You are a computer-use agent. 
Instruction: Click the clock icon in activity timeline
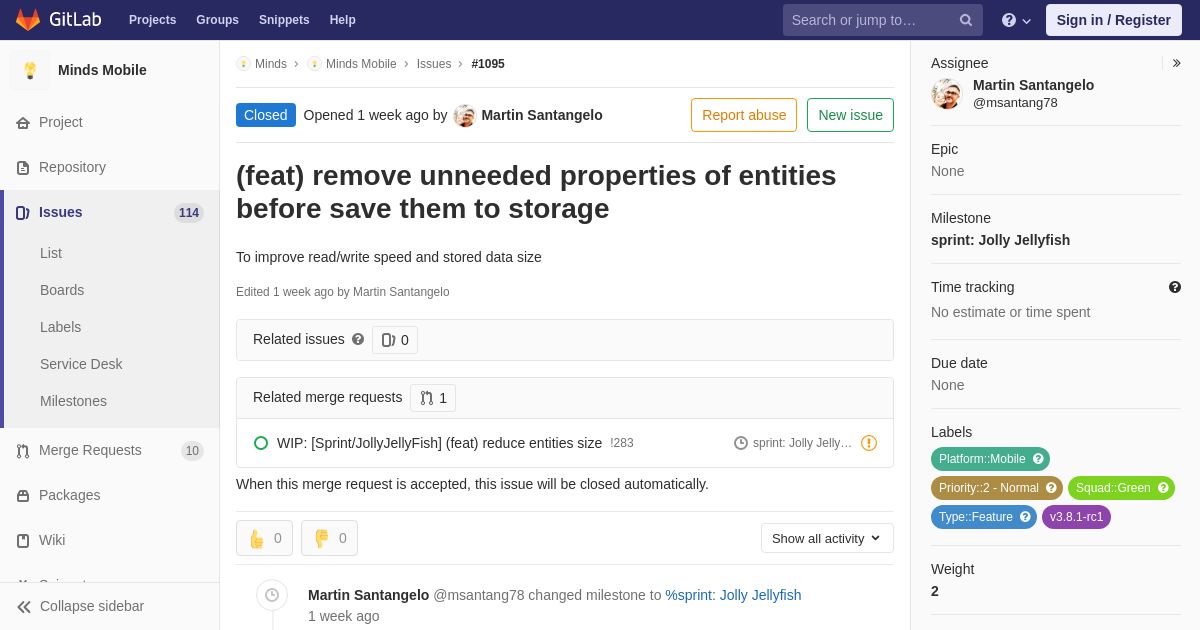coord(272,595)
